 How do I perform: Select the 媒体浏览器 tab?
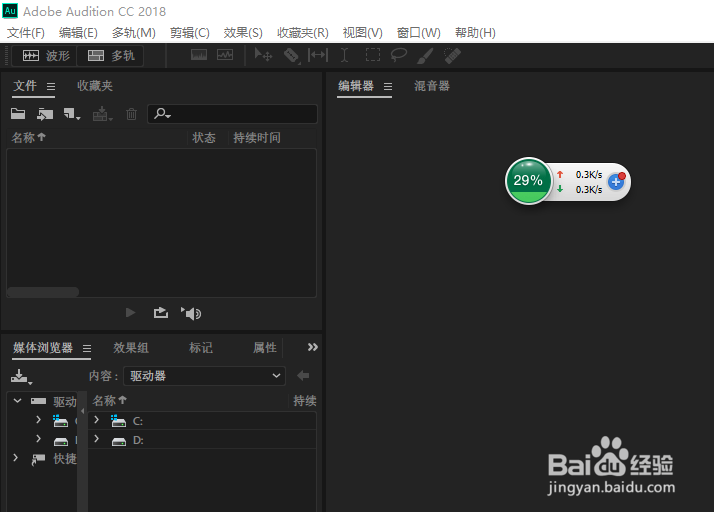coord(43,348)
